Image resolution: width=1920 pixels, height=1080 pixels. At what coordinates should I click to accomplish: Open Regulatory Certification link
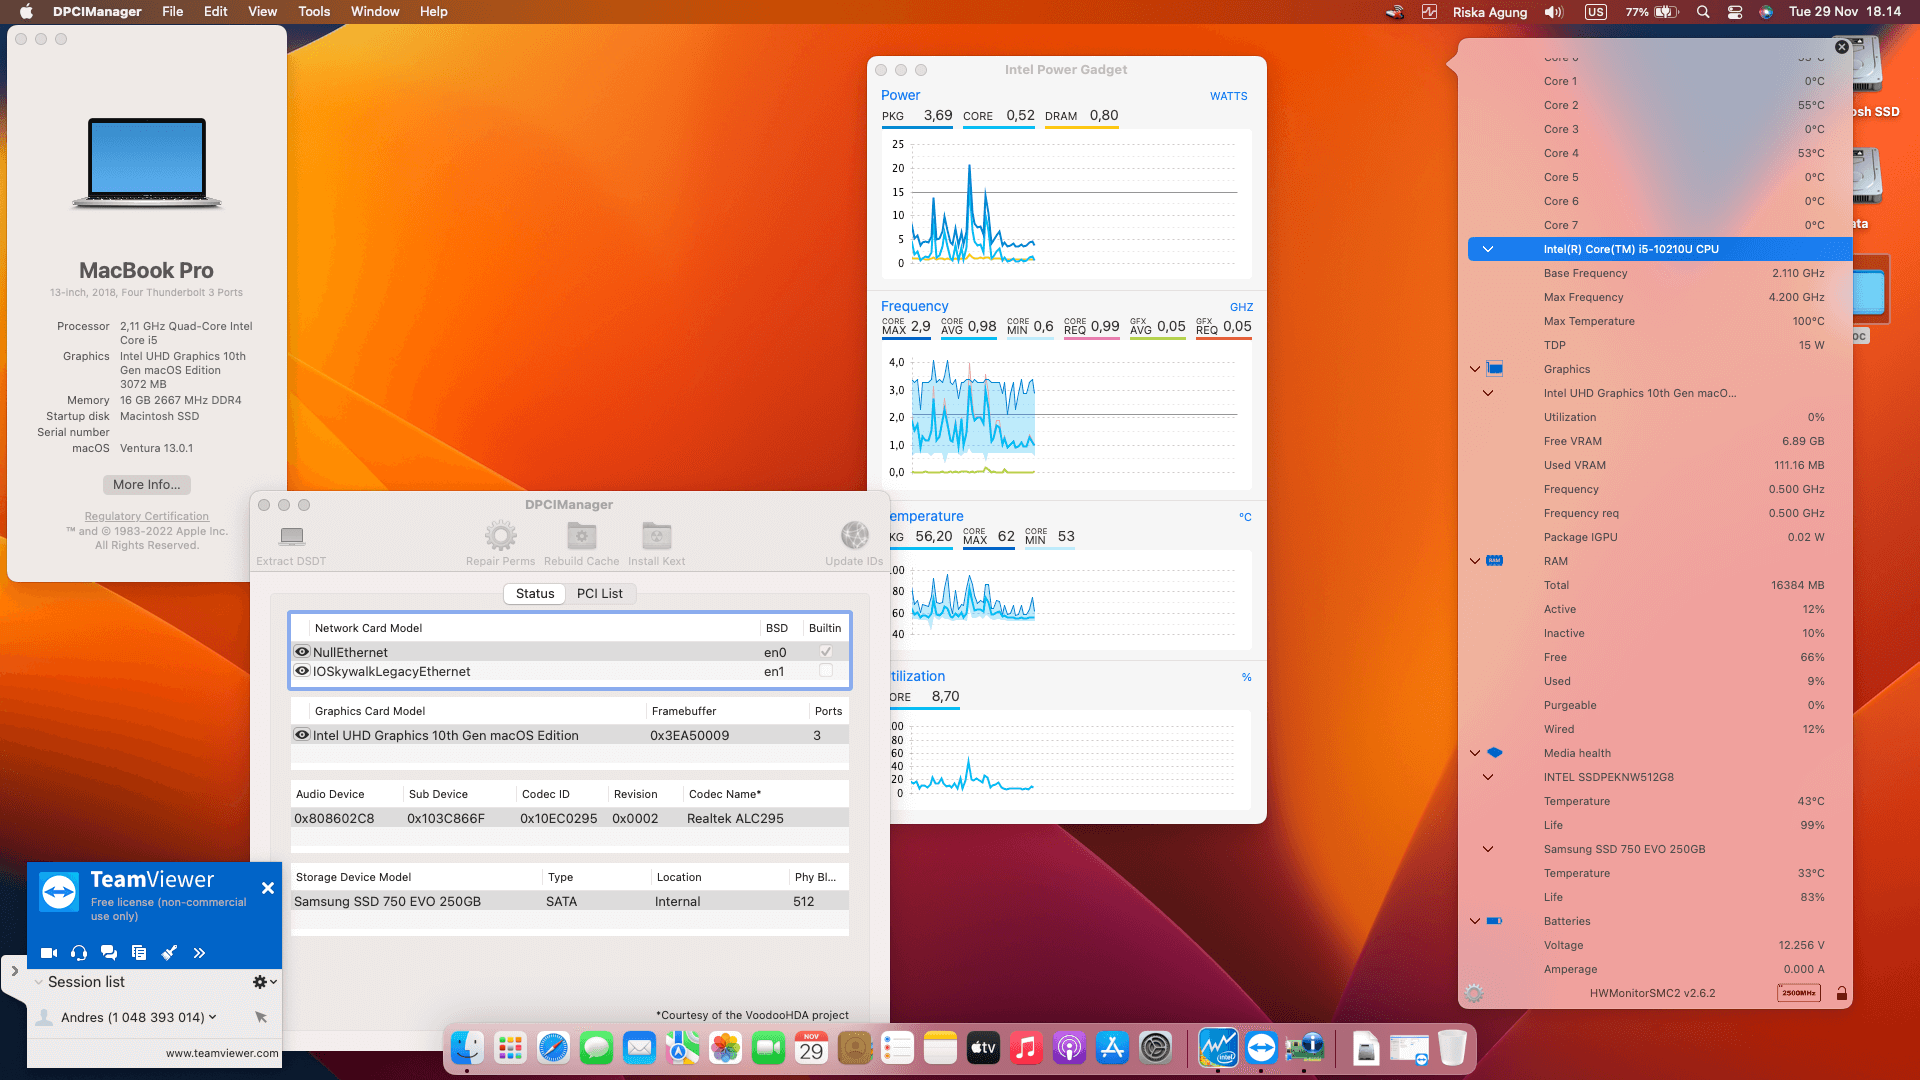(147, 516)
